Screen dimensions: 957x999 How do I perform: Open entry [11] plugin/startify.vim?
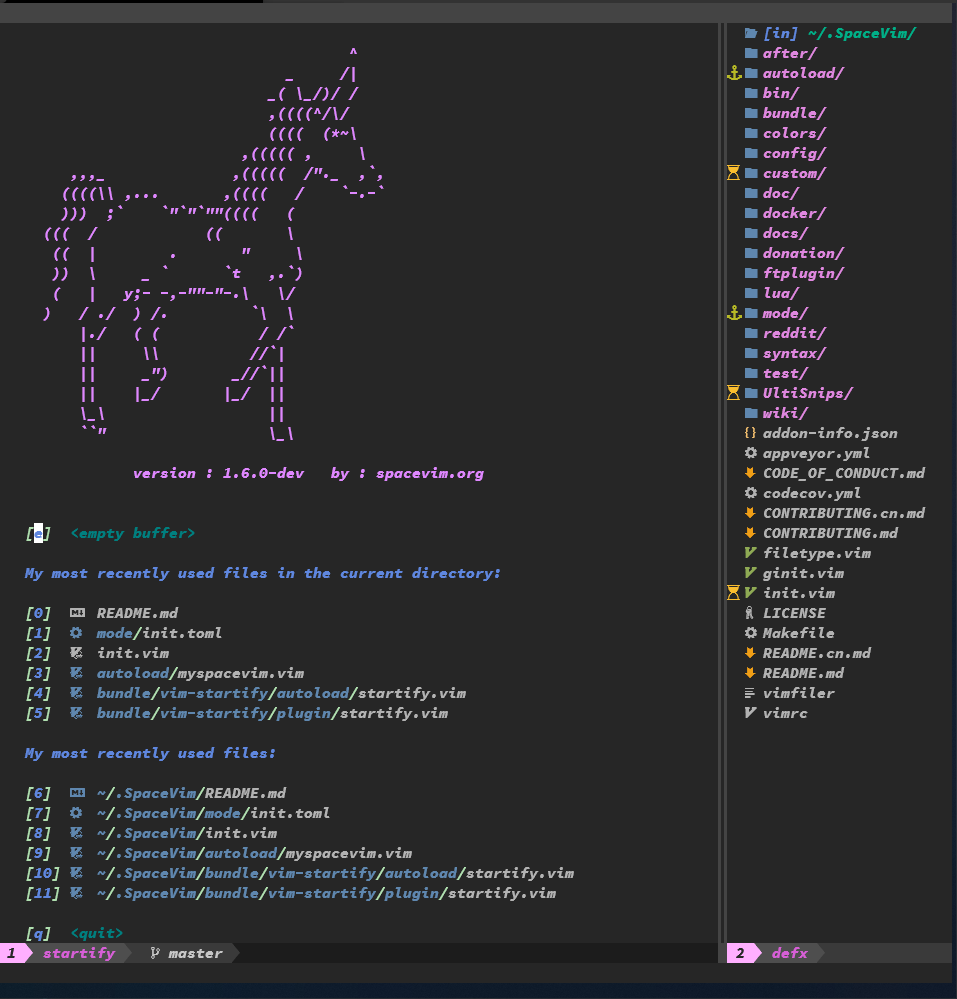tap(326, 893)
